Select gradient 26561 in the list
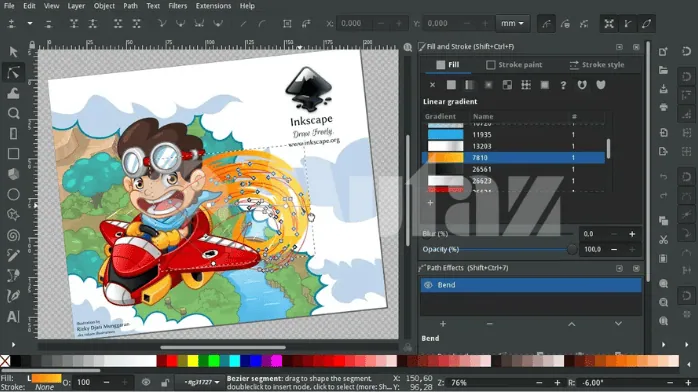Image resolution: width=698 pixels, height=392 pixels. (513, 169)
